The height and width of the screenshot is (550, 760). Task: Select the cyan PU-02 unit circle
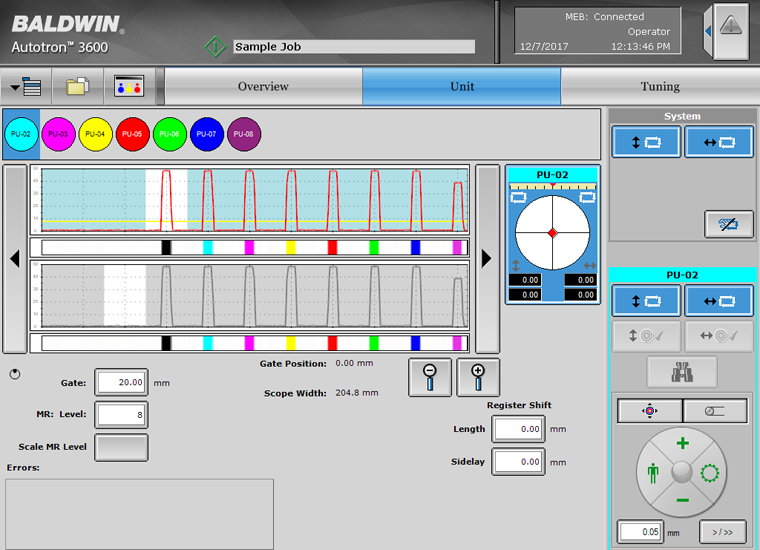click(x=21, y=134)
